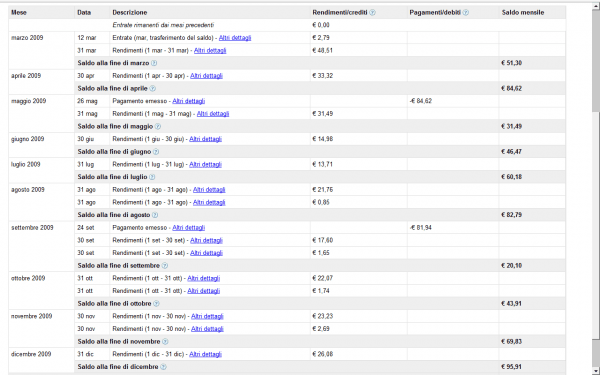
Task: Click help icon beside Saldo alla fine di aprile
Action: tap(152, 88)
